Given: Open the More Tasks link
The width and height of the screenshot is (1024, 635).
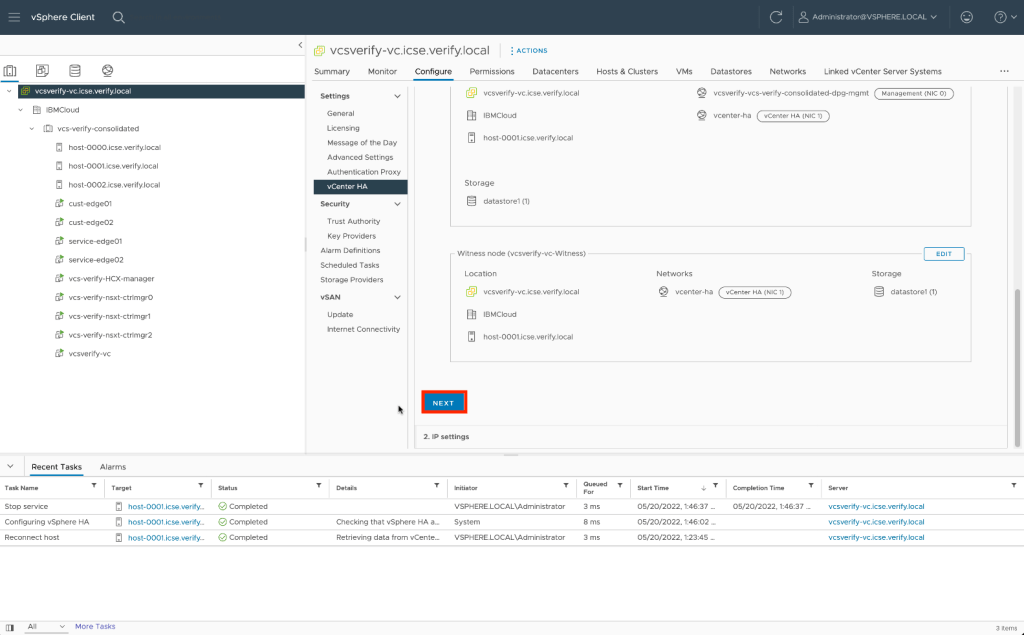Looking at the screenshot, I should [x=95, y=627].
